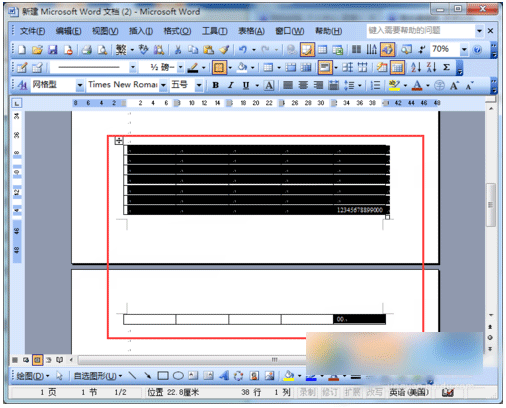Open the 插入(I) menu
The height and width of the screenshot is (408, 506).
pos(141,31)
